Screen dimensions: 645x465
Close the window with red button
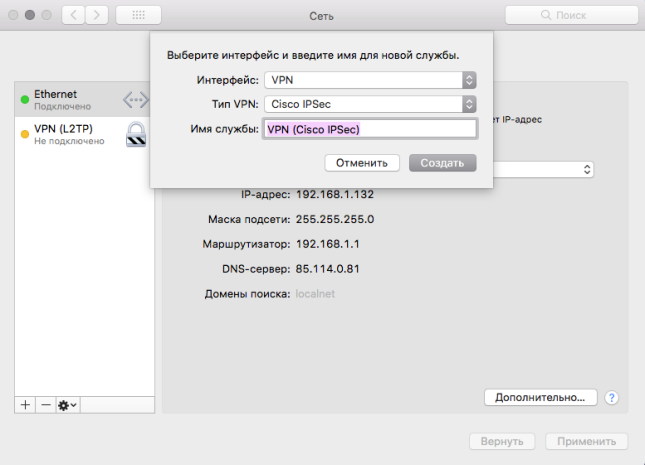click(13, 15)
